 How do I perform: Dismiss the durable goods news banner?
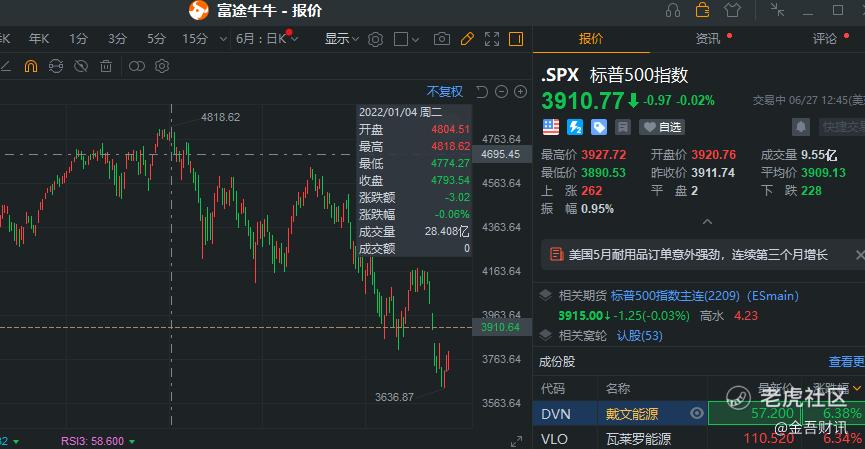859,255
